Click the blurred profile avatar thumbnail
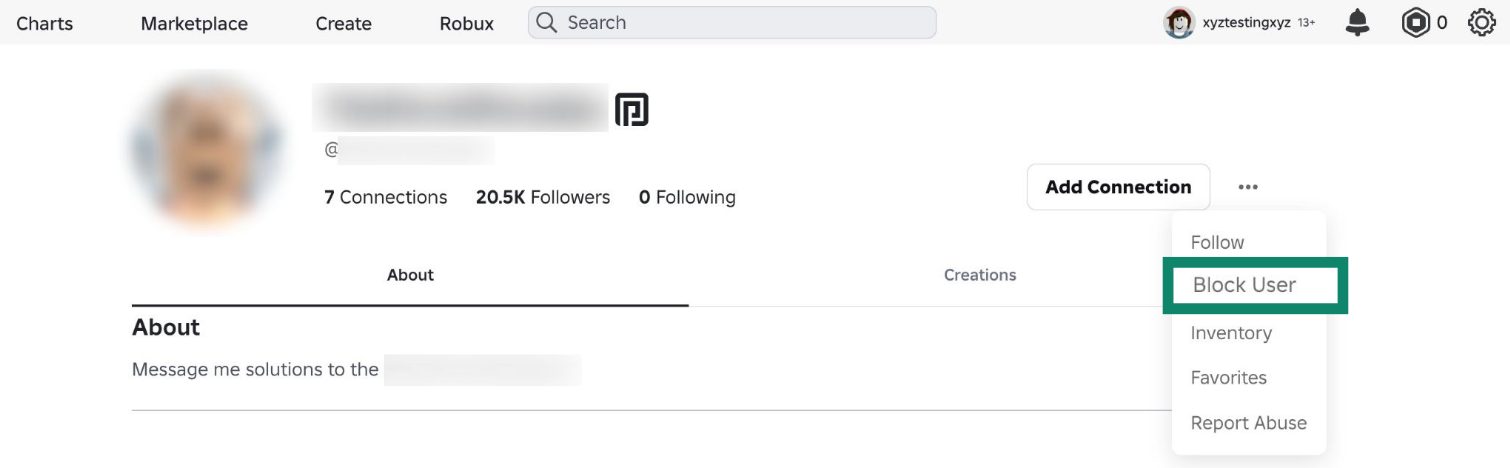This screenshot has width=1510, height=468. pyautogui.click(x=205, y=150)
